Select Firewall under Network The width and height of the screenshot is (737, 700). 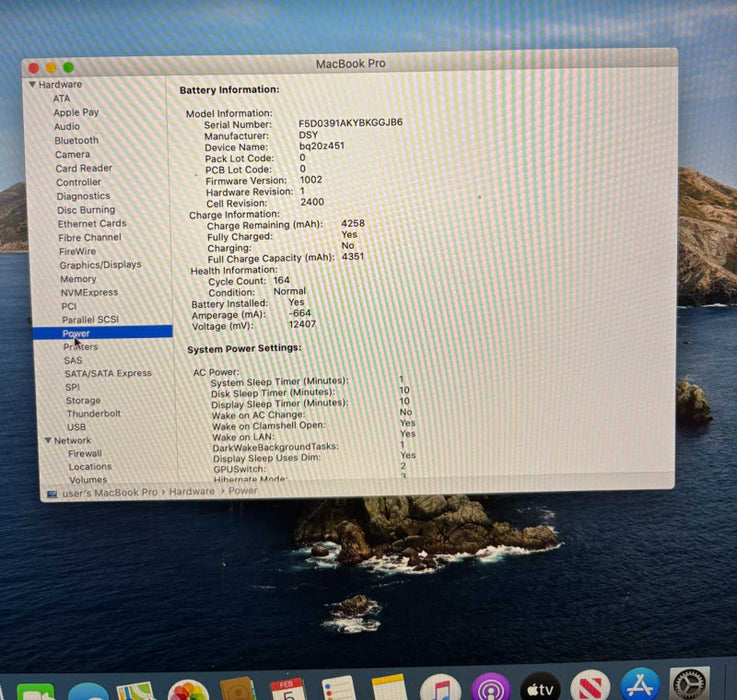coord(85,454)
